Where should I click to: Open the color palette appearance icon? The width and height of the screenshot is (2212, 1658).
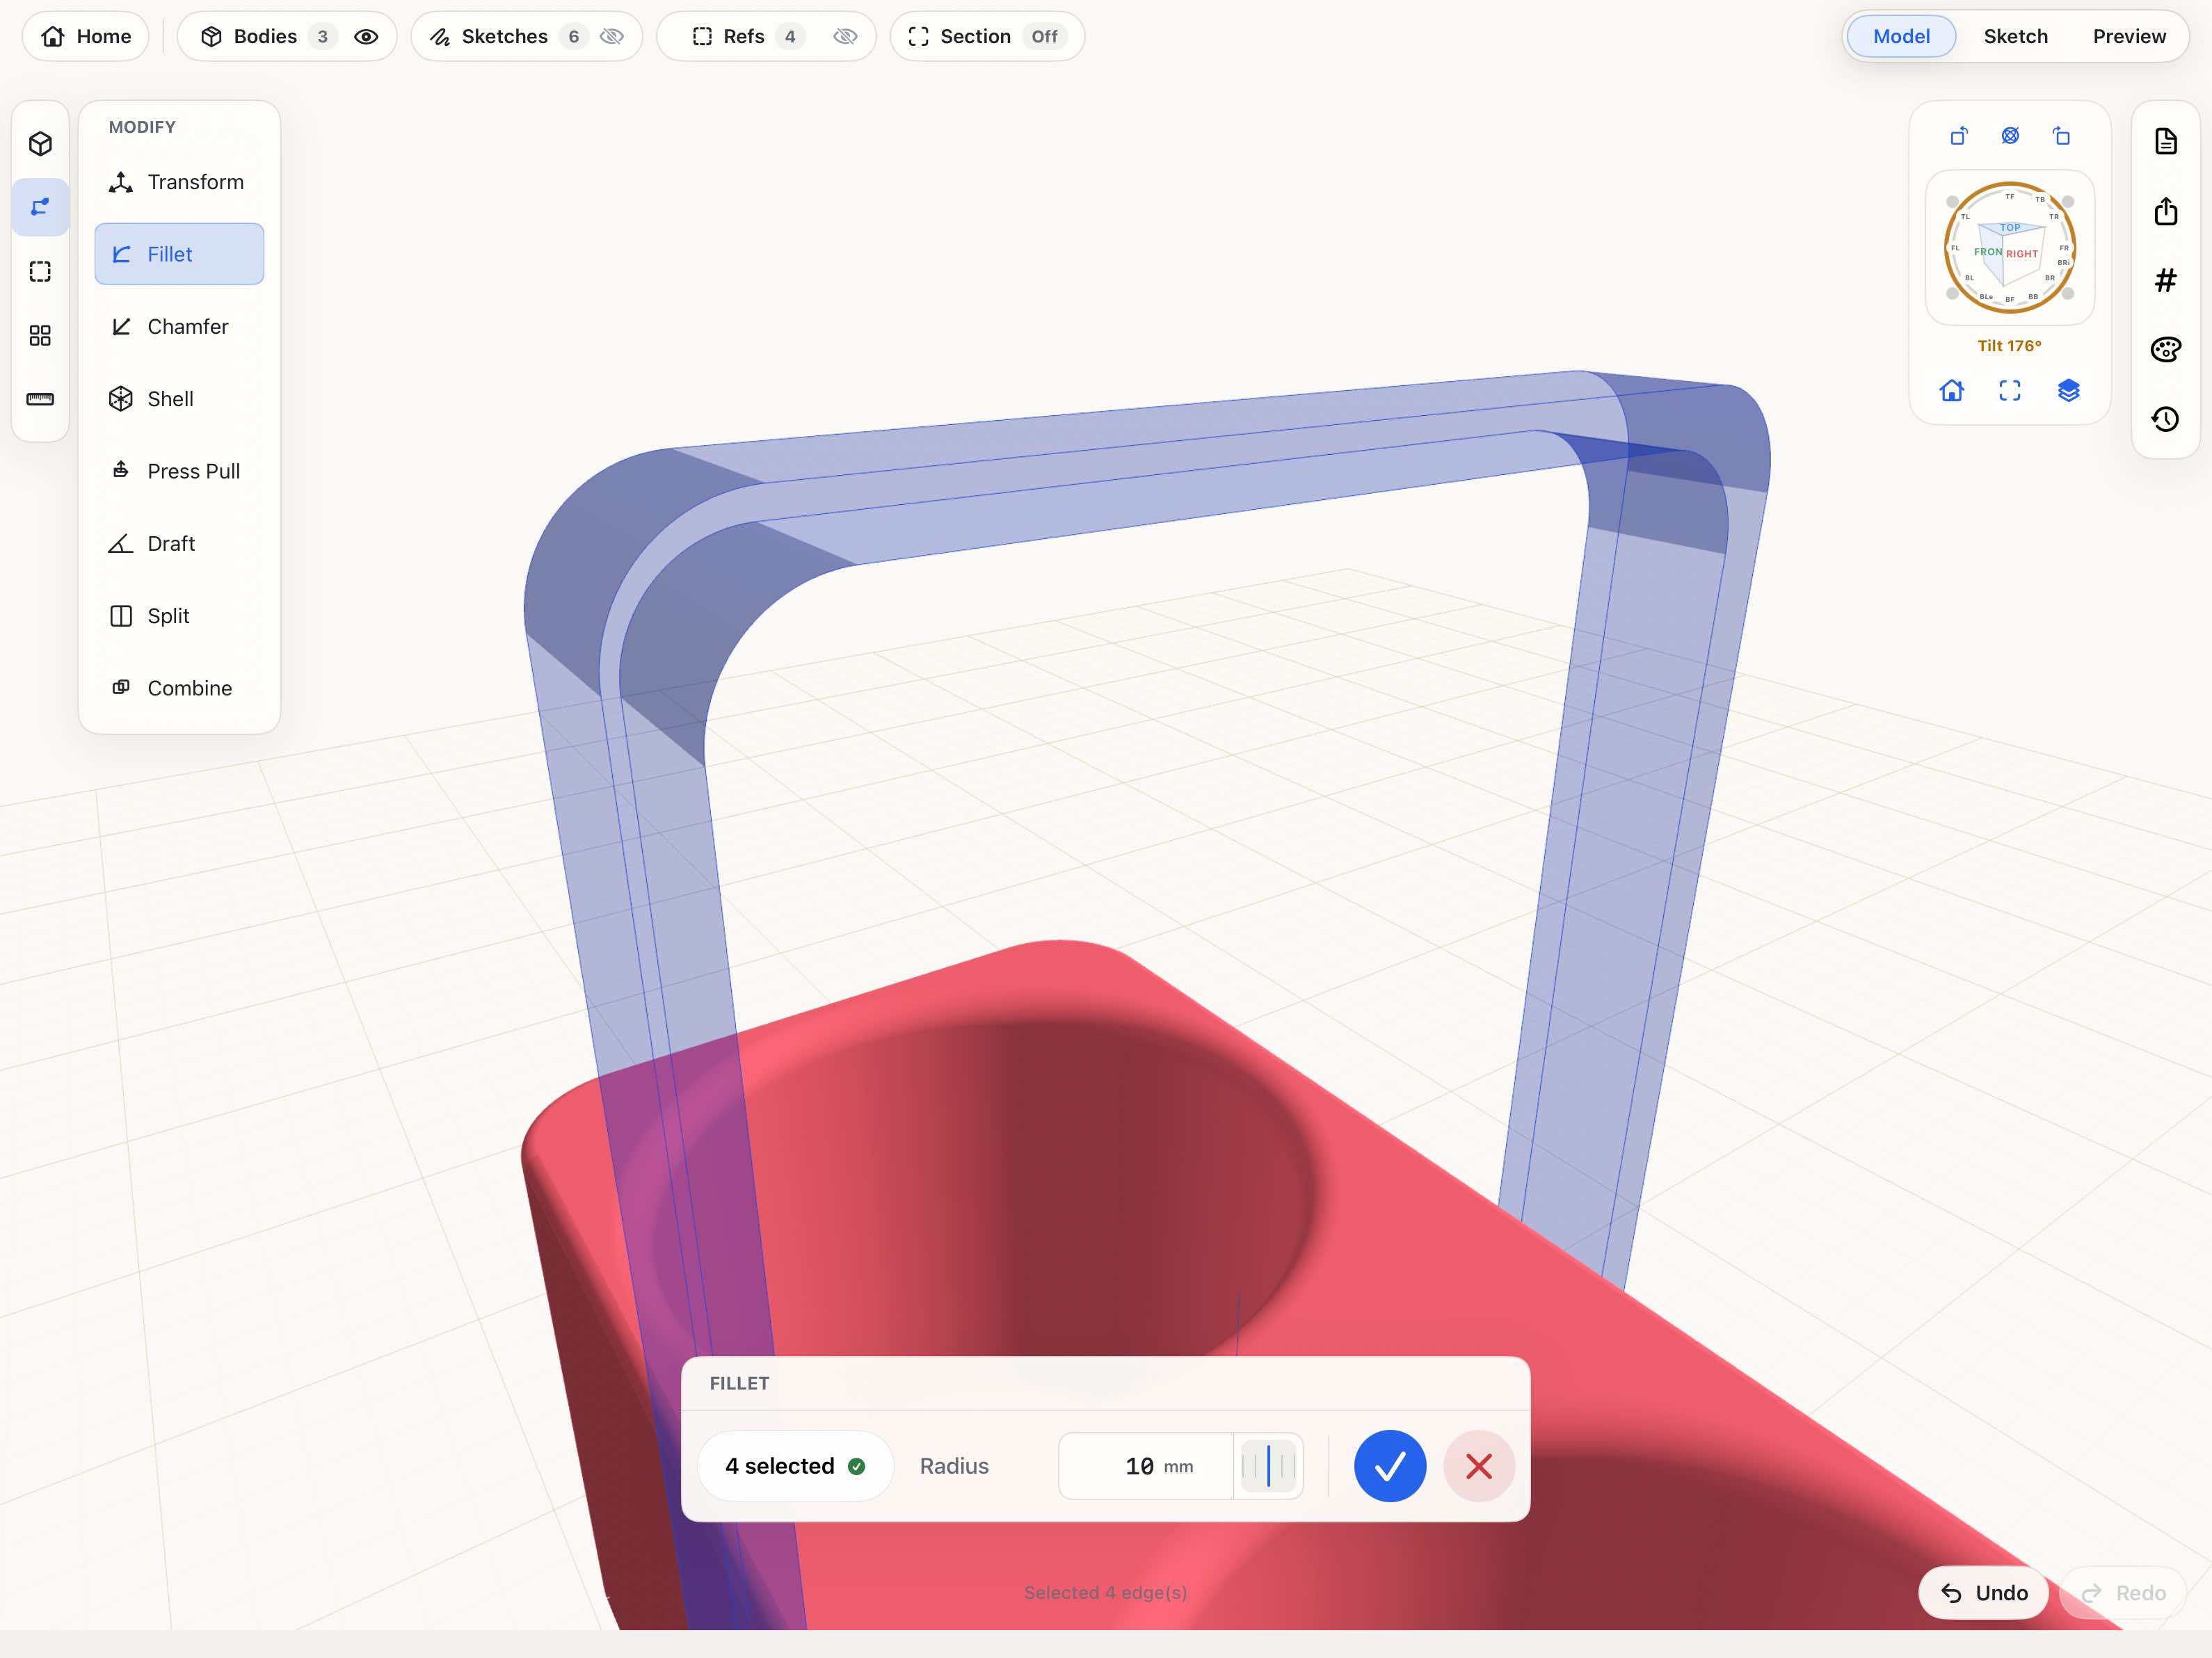pos(2166,349)
